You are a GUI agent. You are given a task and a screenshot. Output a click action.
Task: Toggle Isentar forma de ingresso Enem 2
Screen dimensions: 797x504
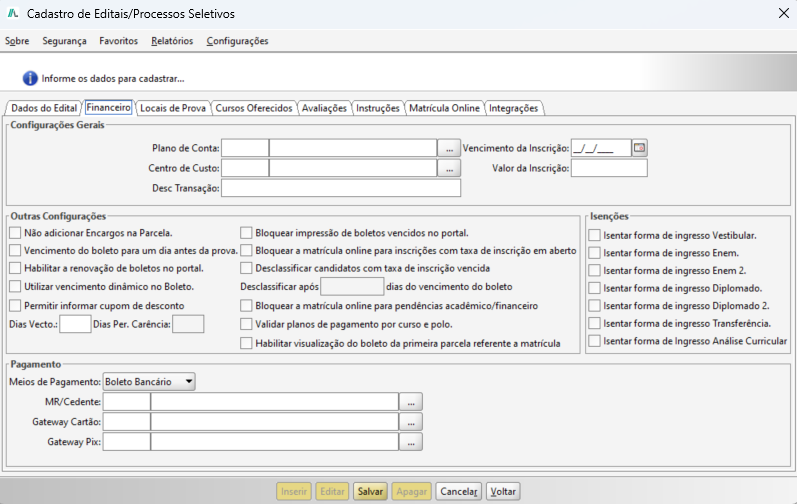coord(594,270)
